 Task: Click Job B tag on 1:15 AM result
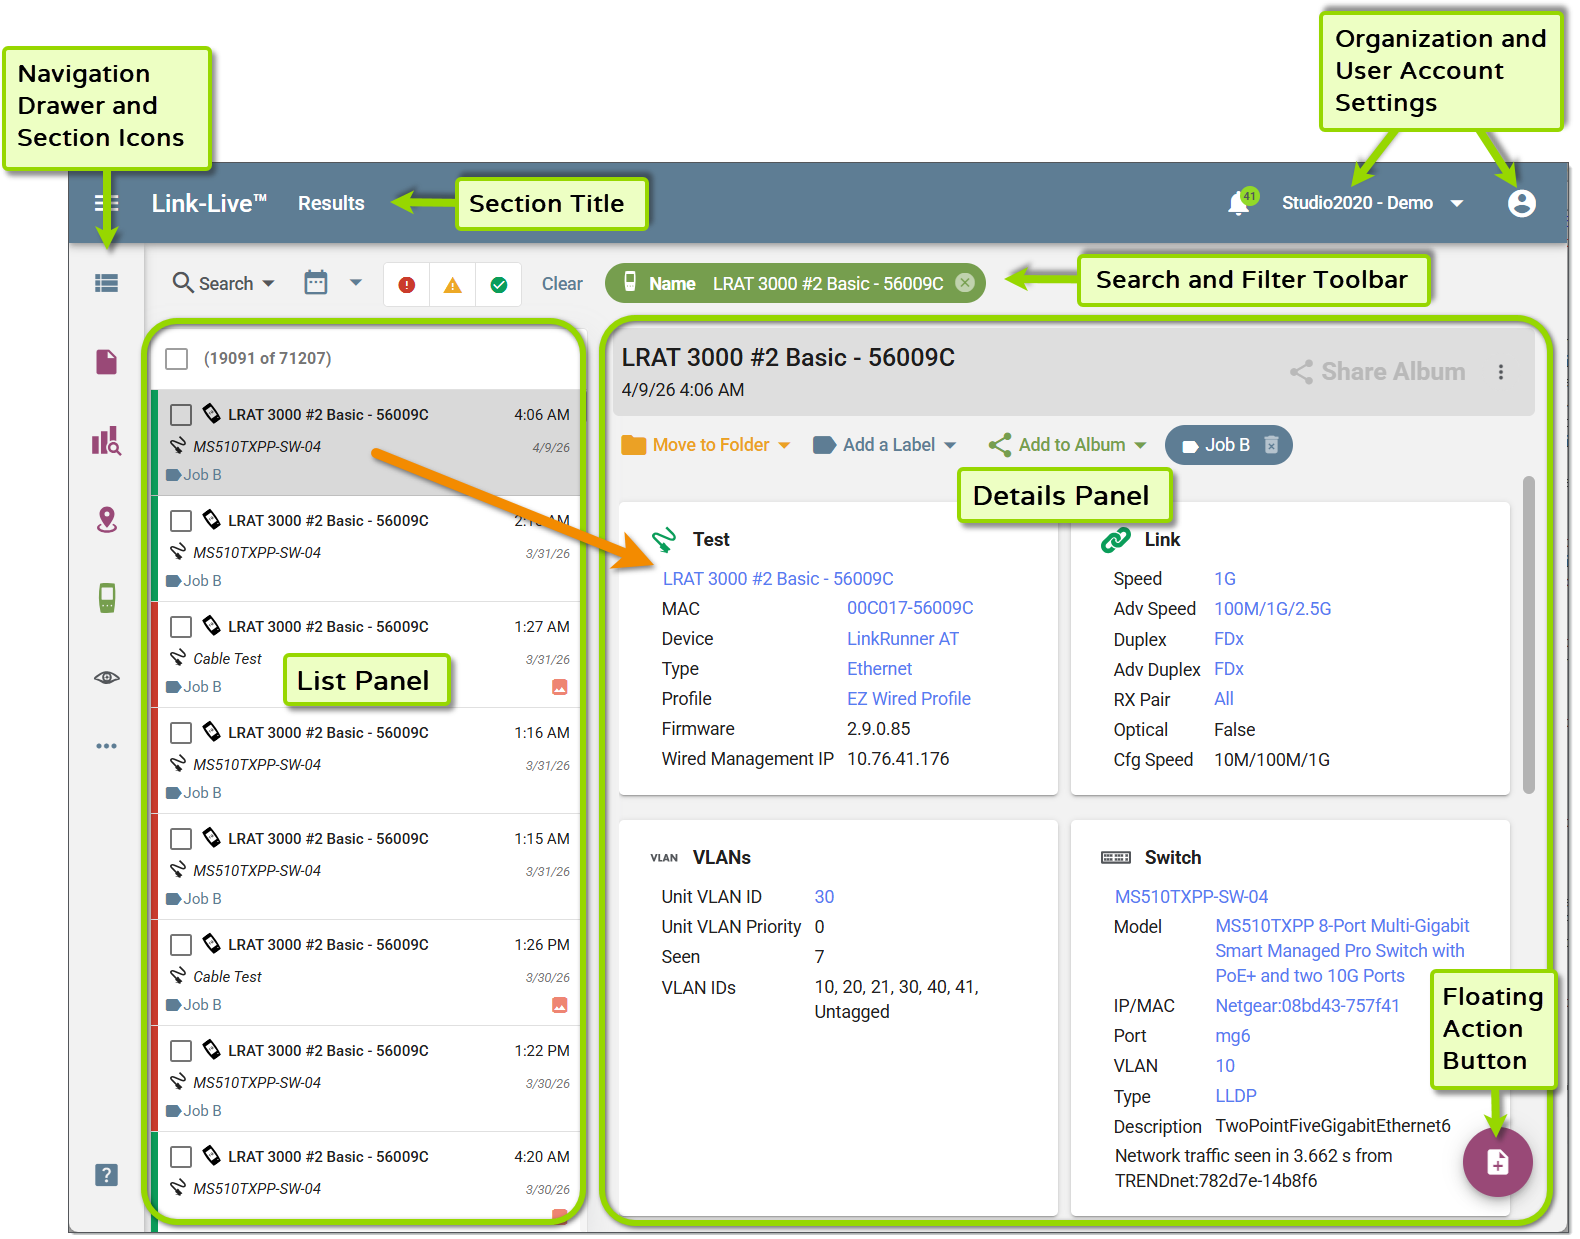(x=194, y=899)
